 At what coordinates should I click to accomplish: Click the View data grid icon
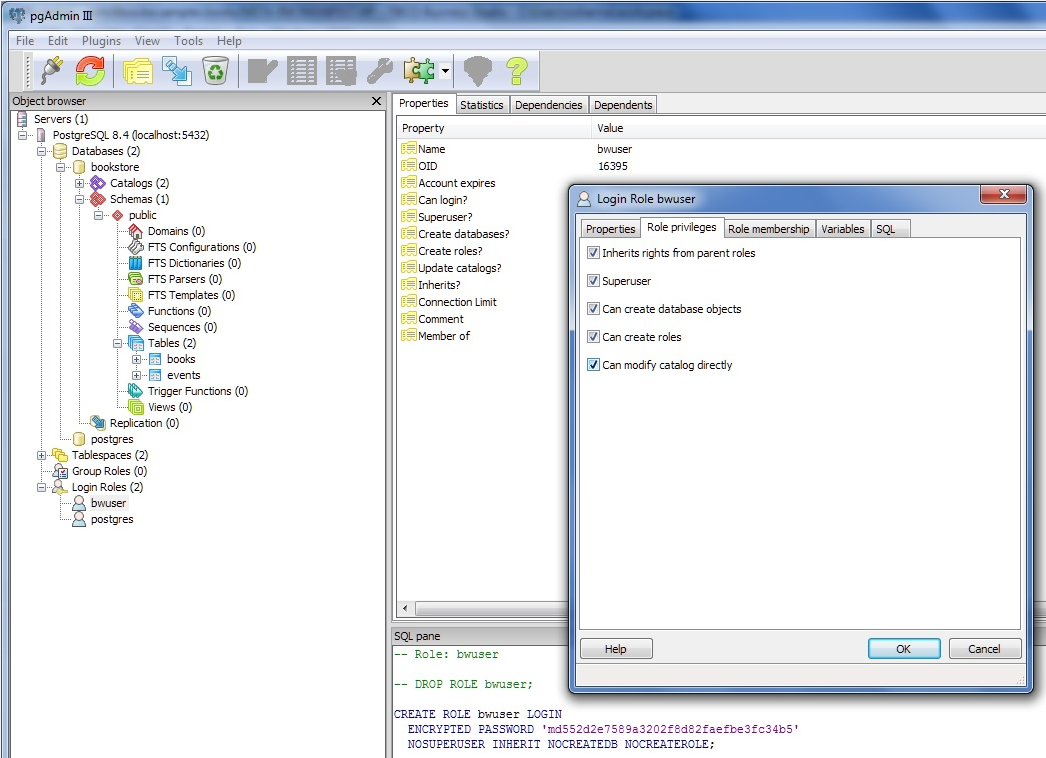pyautogui.click(x=302, y=71)
